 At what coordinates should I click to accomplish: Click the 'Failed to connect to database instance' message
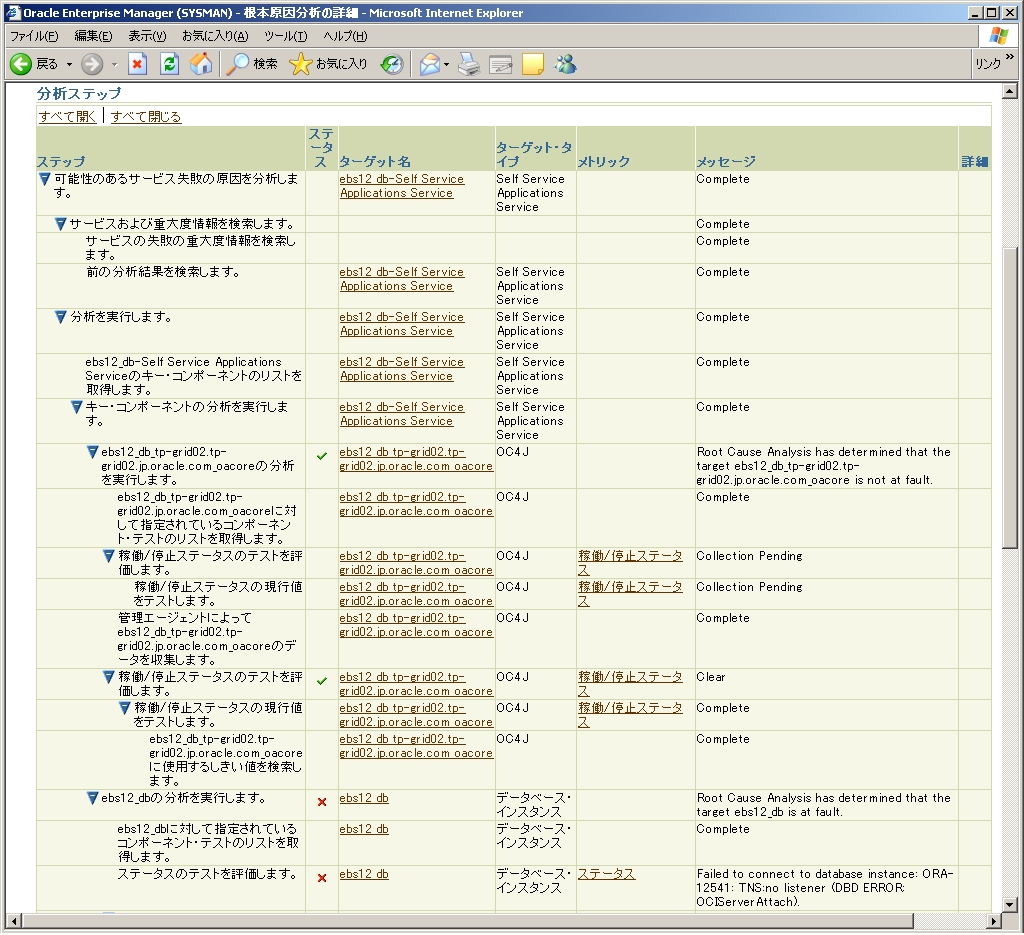point(825,887)
